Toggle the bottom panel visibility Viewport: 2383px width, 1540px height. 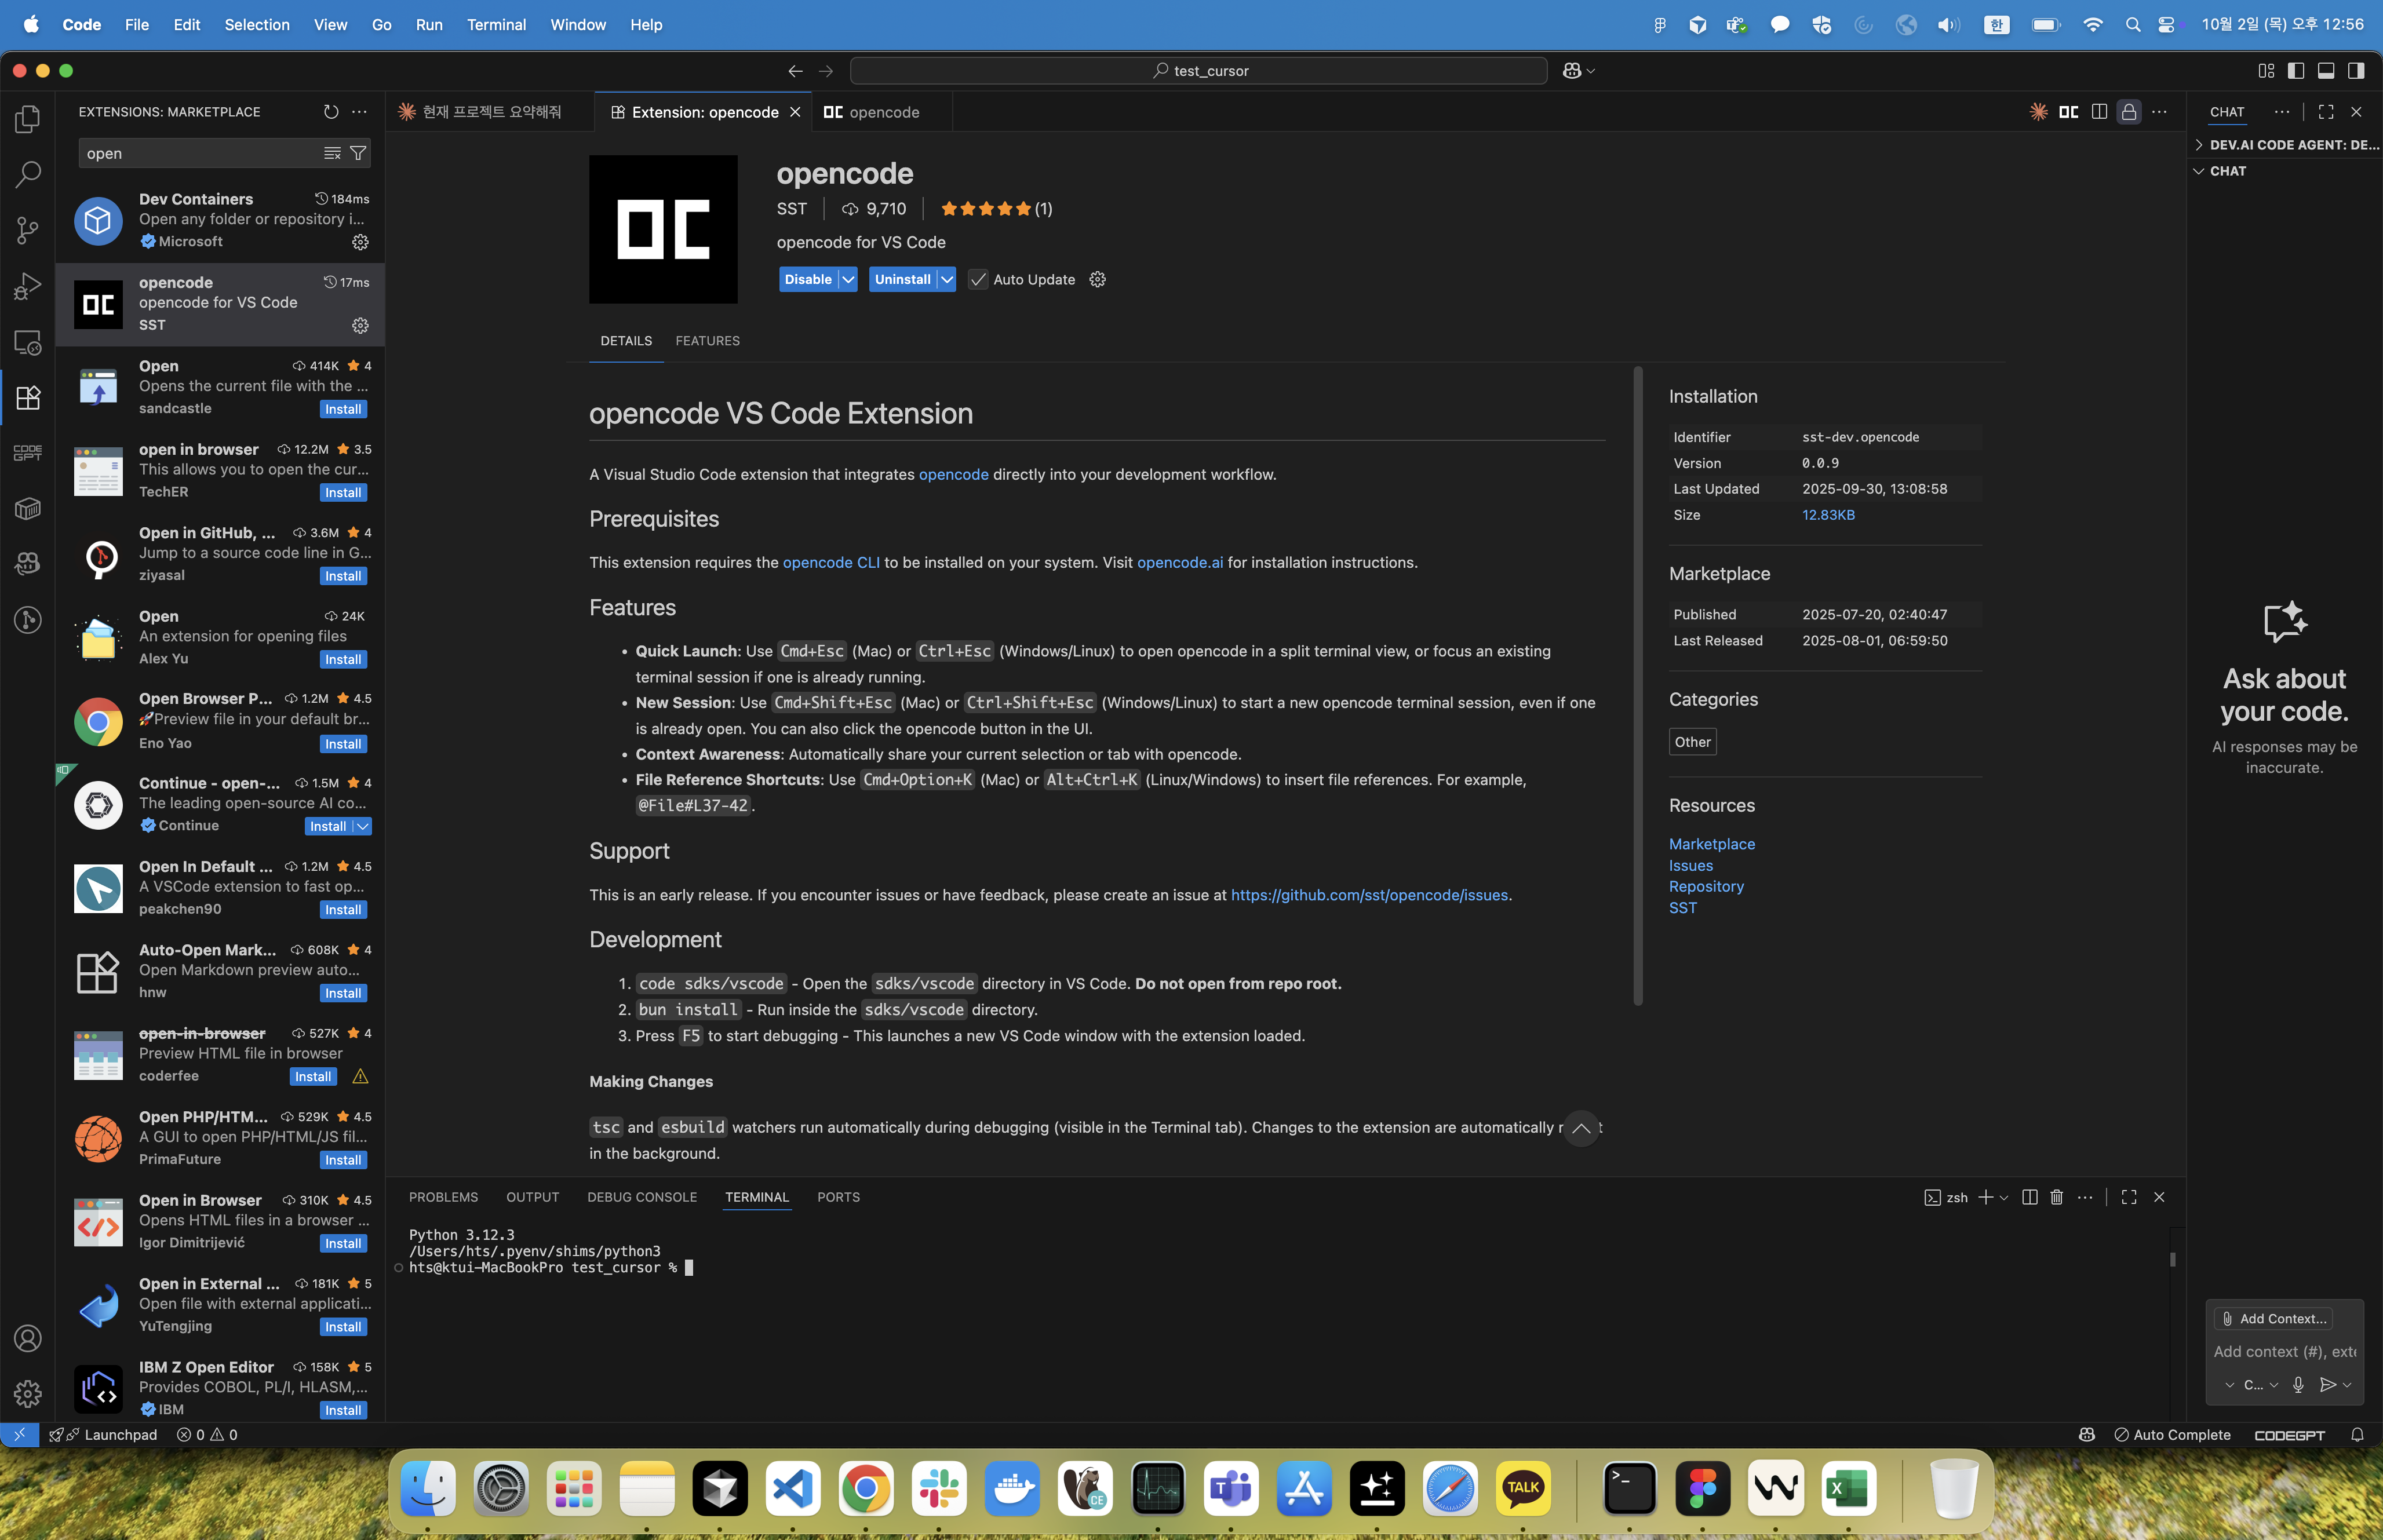[x=2326, y=71]
